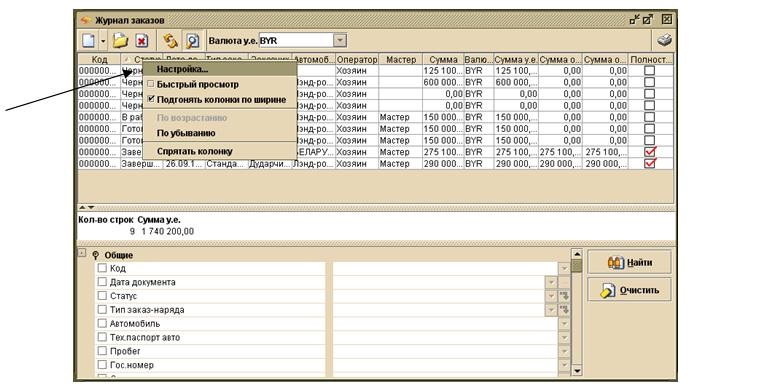The width and height of the screenshot is (774, 390).
Task: Refresh the order journal list
Action: pyautogui.click(x=171, y=40)
